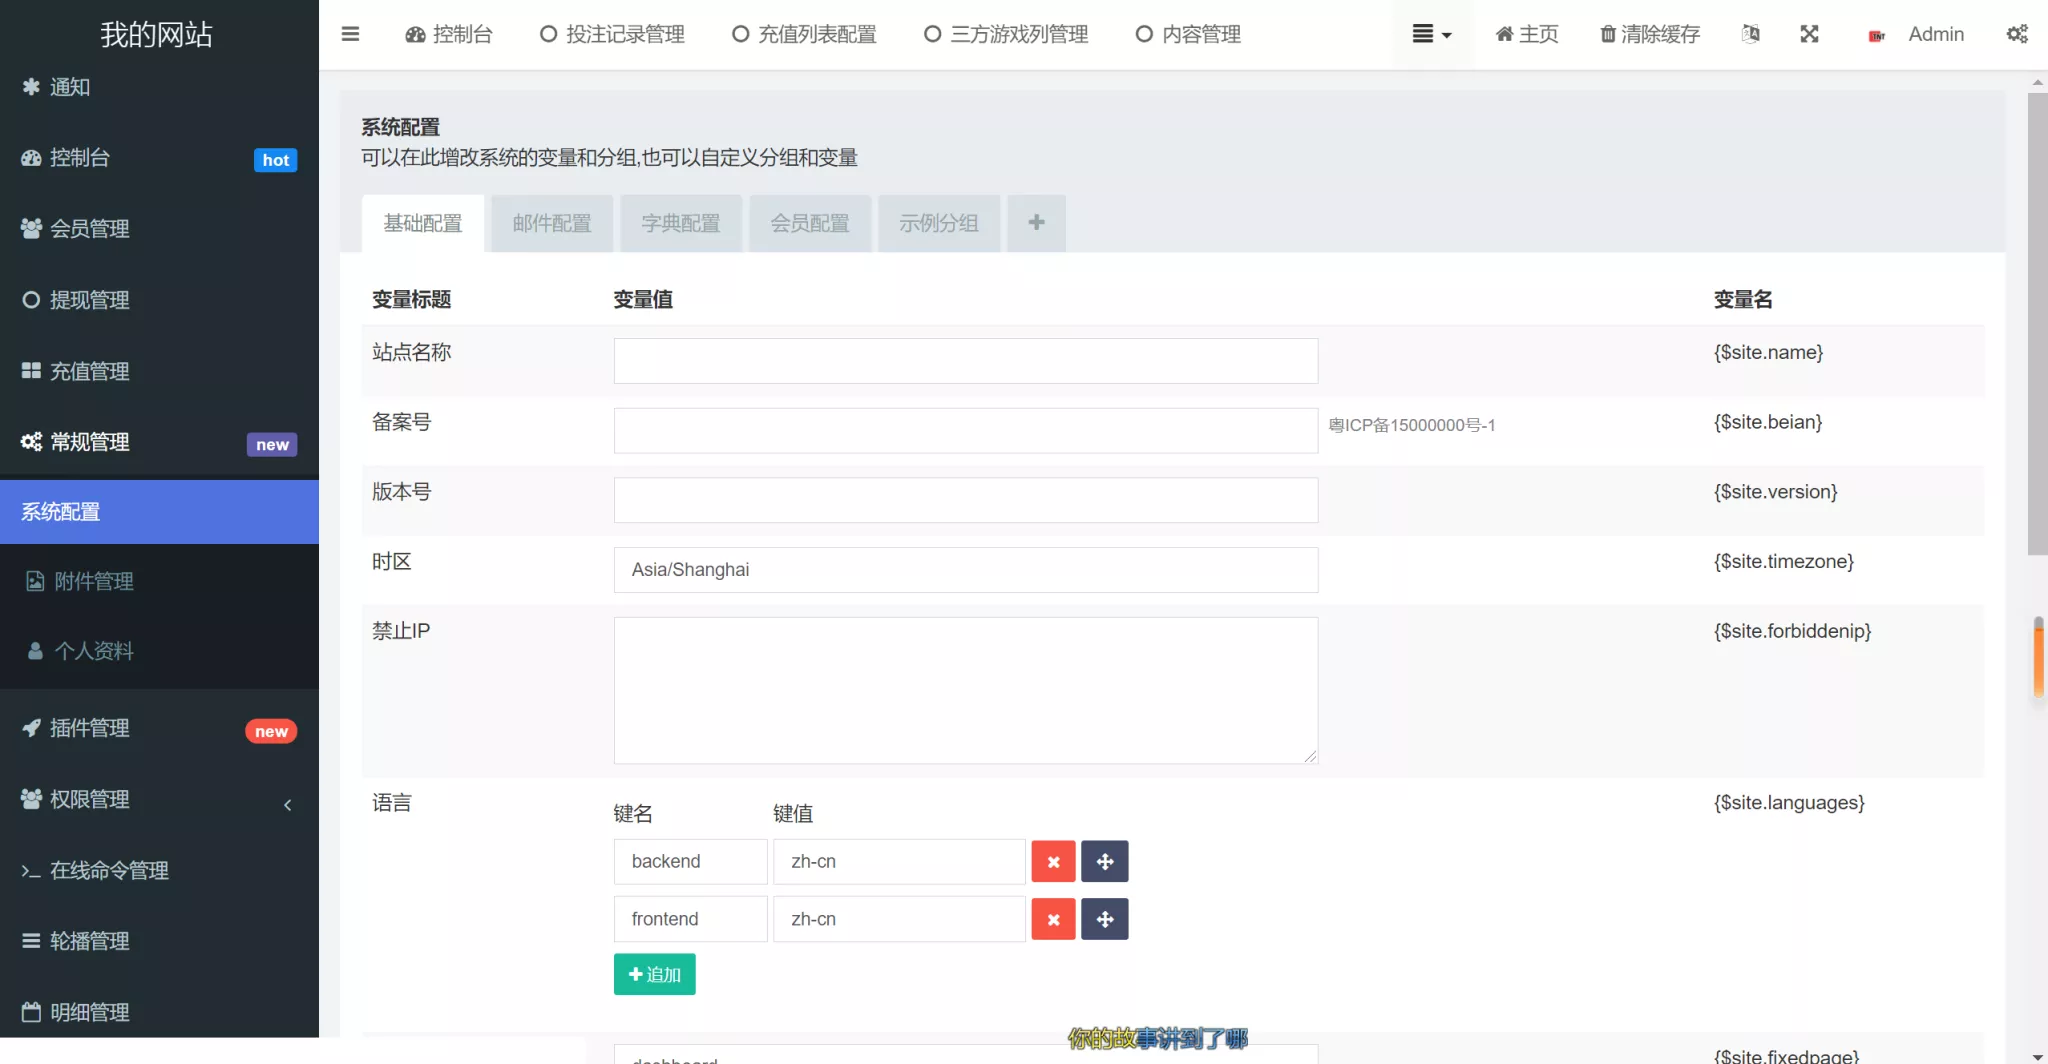This screenshot has height=1064, width=2048.
Task: Expand the list-style dropdown in the top bar
Action: point(1432,33)
